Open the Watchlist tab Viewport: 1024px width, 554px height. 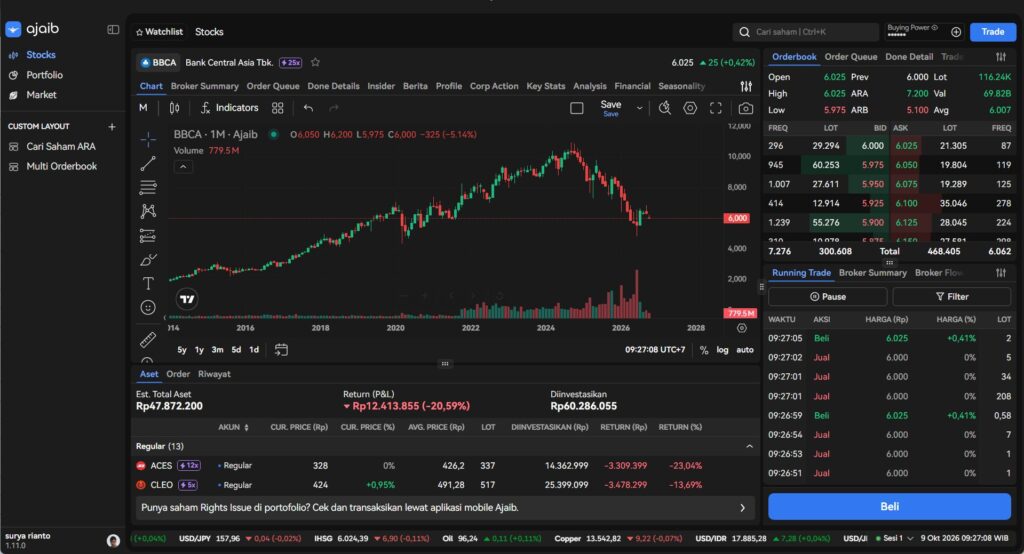pos(159,31)
